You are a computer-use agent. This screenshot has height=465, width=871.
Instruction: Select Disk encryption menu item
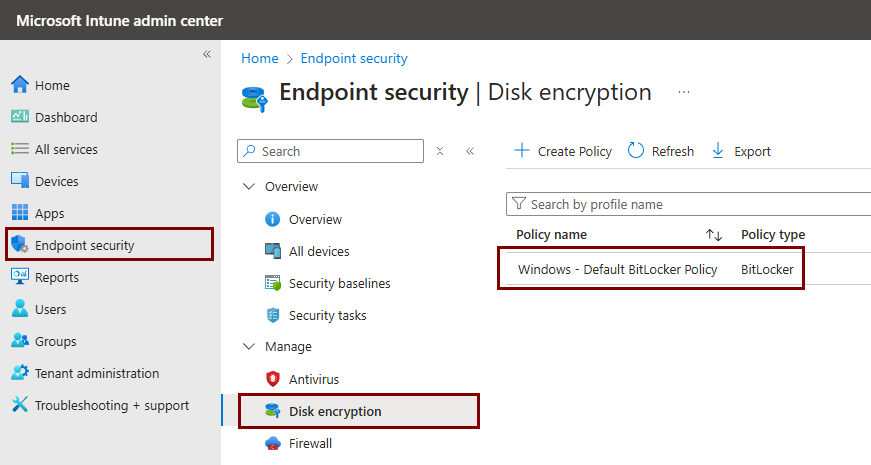[335, 411]
